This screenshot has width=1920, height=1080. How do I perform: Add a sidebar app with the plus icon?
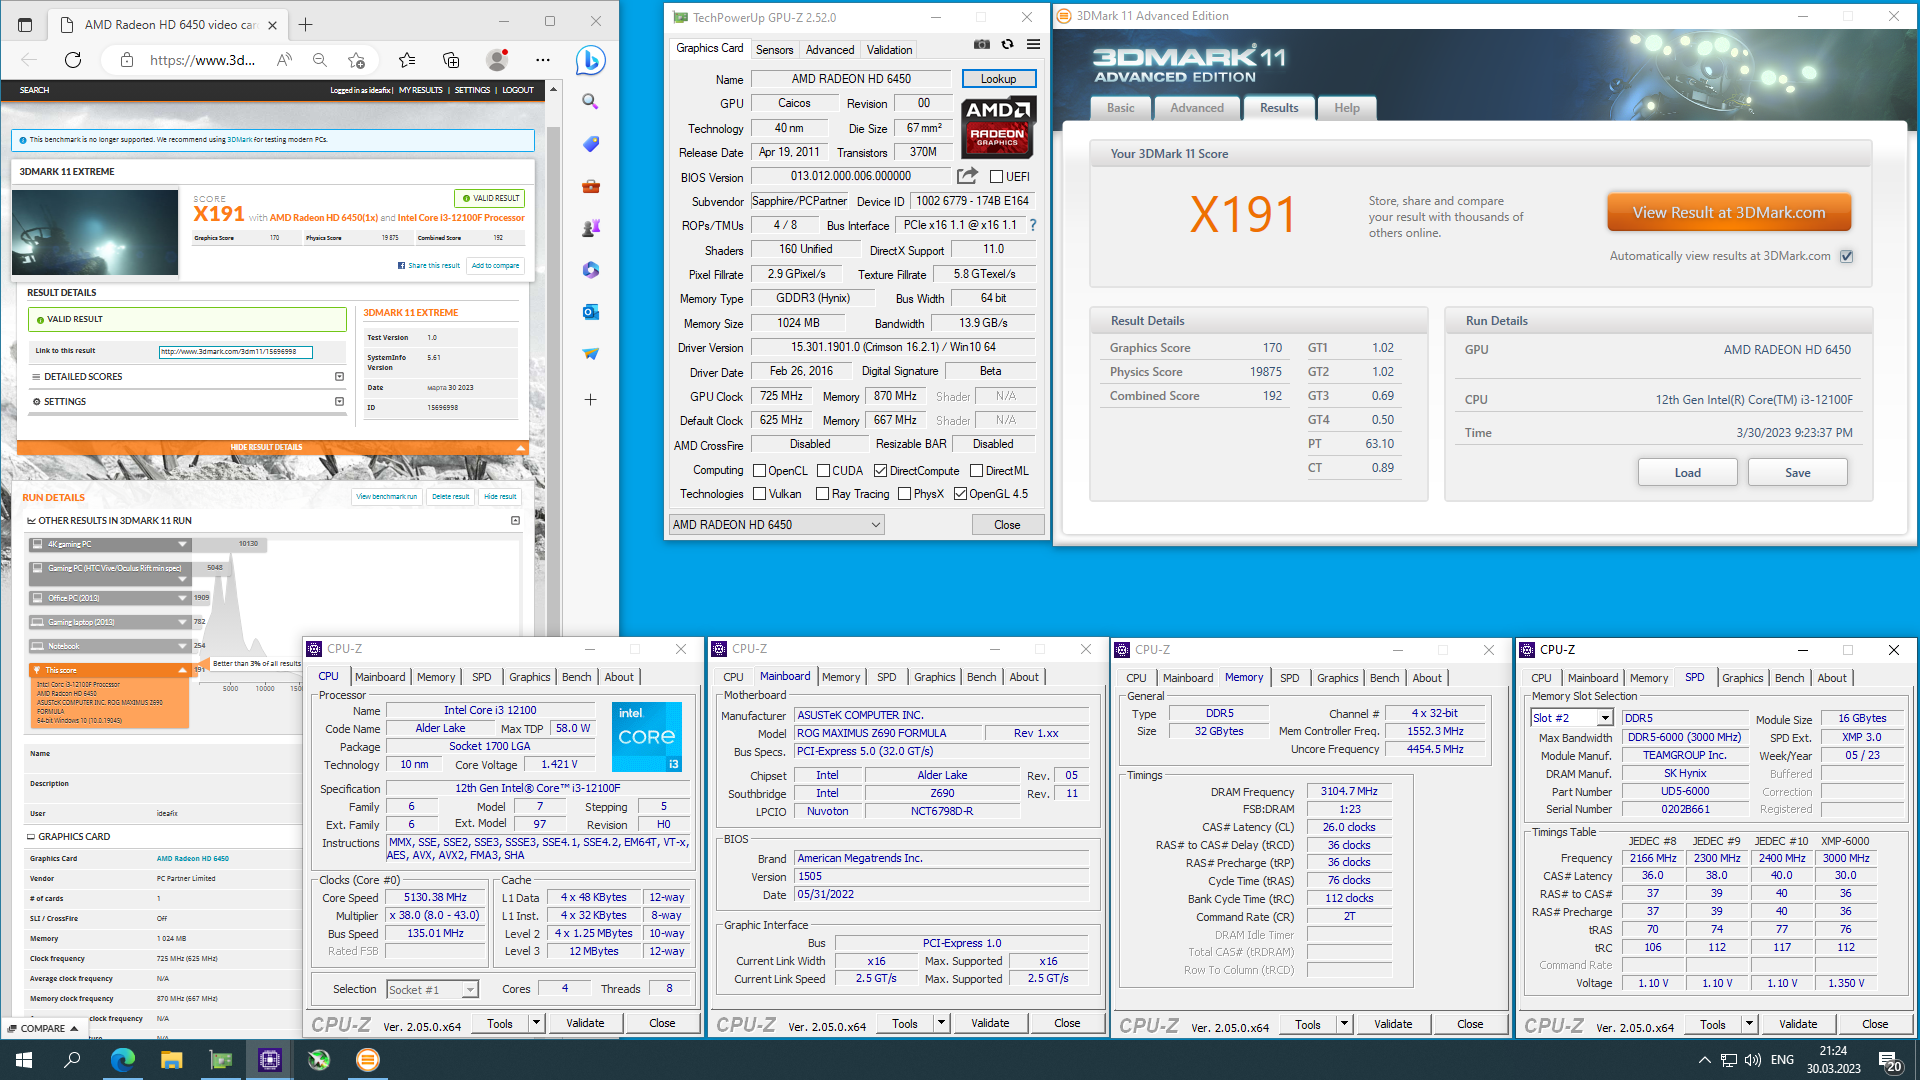[x=591, y=399]
